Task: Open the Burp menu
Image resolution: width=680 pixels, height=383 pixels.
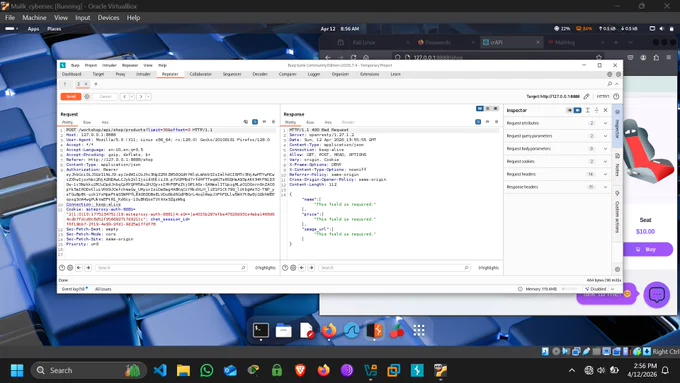Action: 75,65
